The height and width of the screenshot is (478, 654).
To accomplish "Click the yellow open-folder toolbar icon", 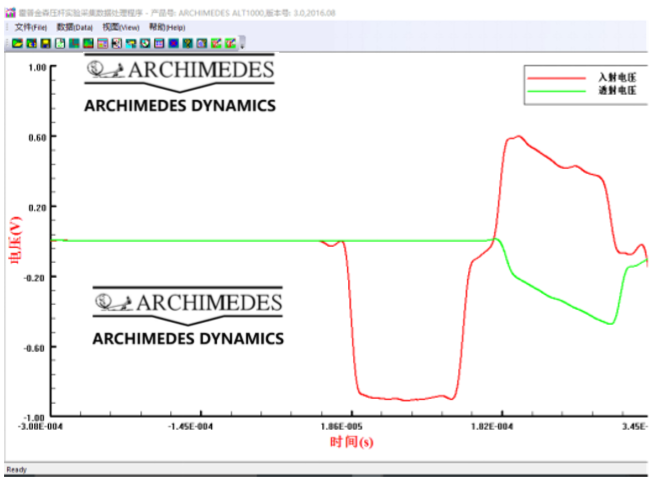I will pyautogui.click(x=18, y=43).
